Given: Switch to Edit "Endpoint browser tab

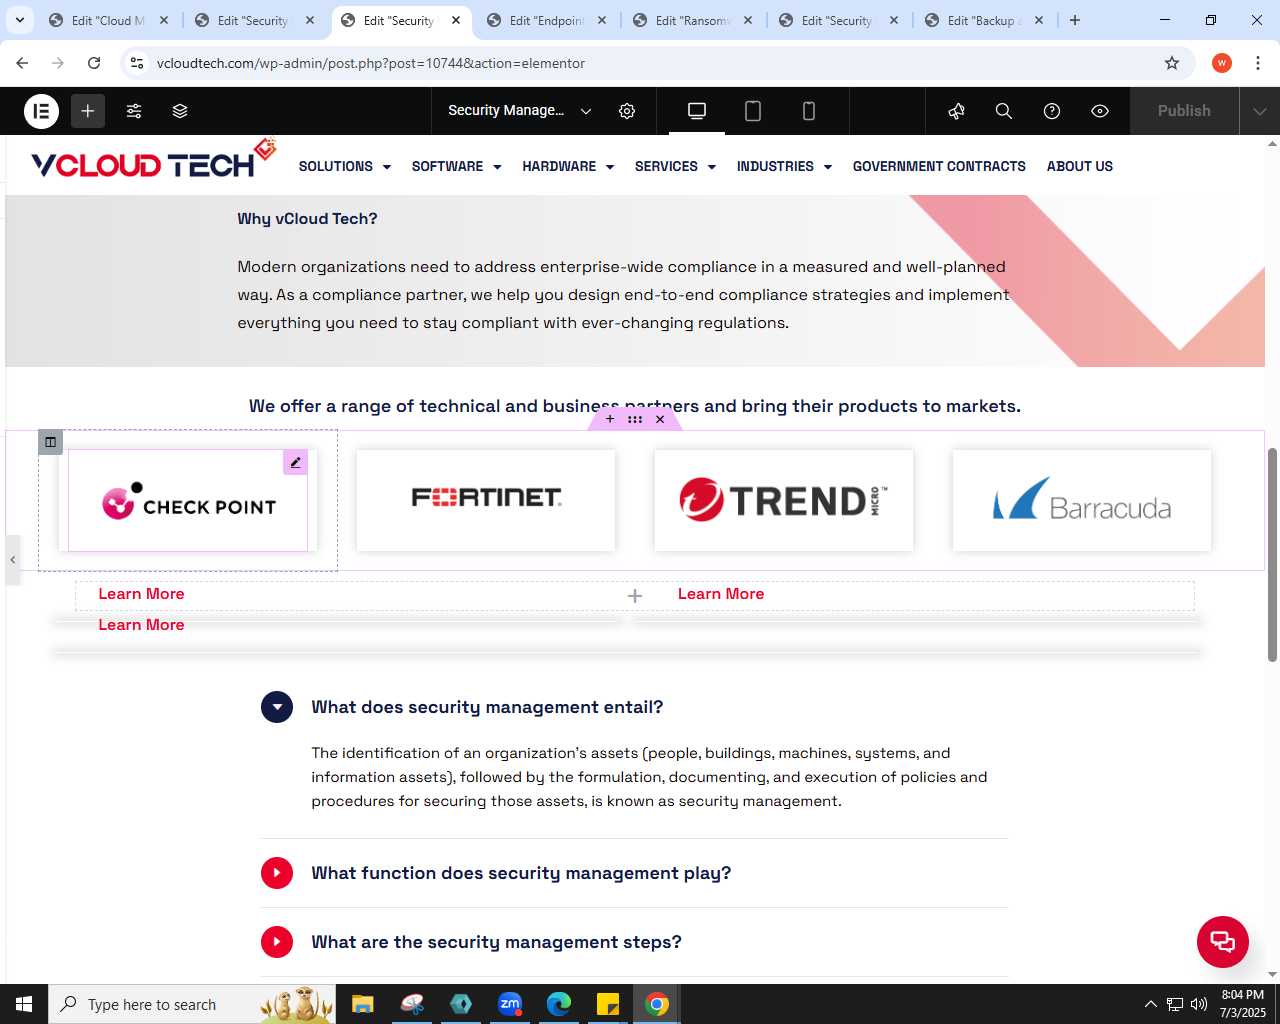Looking at the screenshot, I should tap(546, 20).
